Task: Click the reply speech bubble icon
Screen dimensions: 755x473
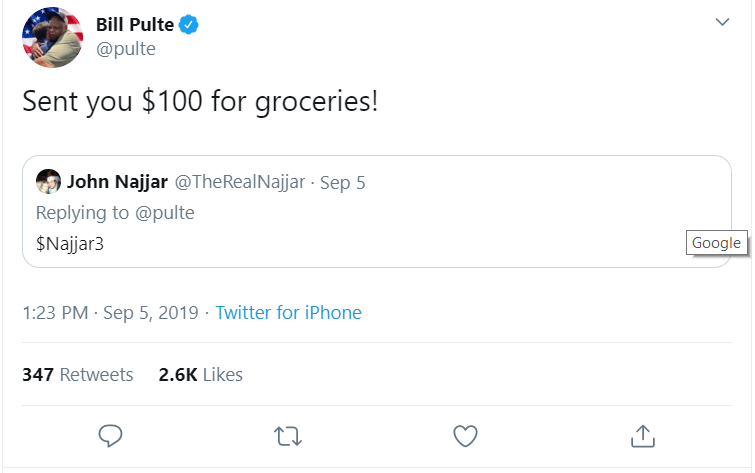Action: [110, 436]
